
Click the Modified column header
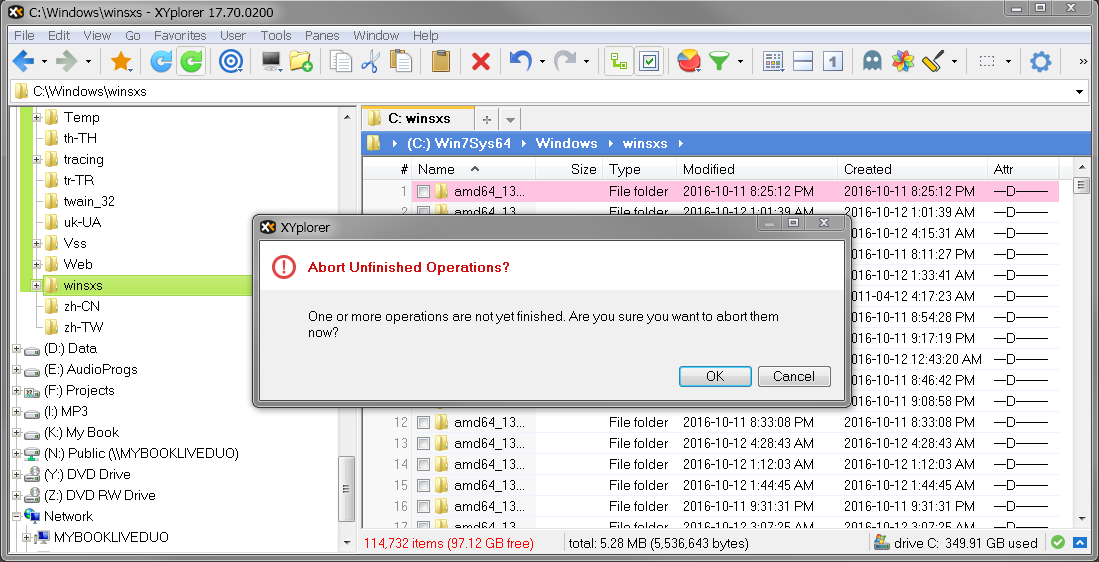pos(709,169)
